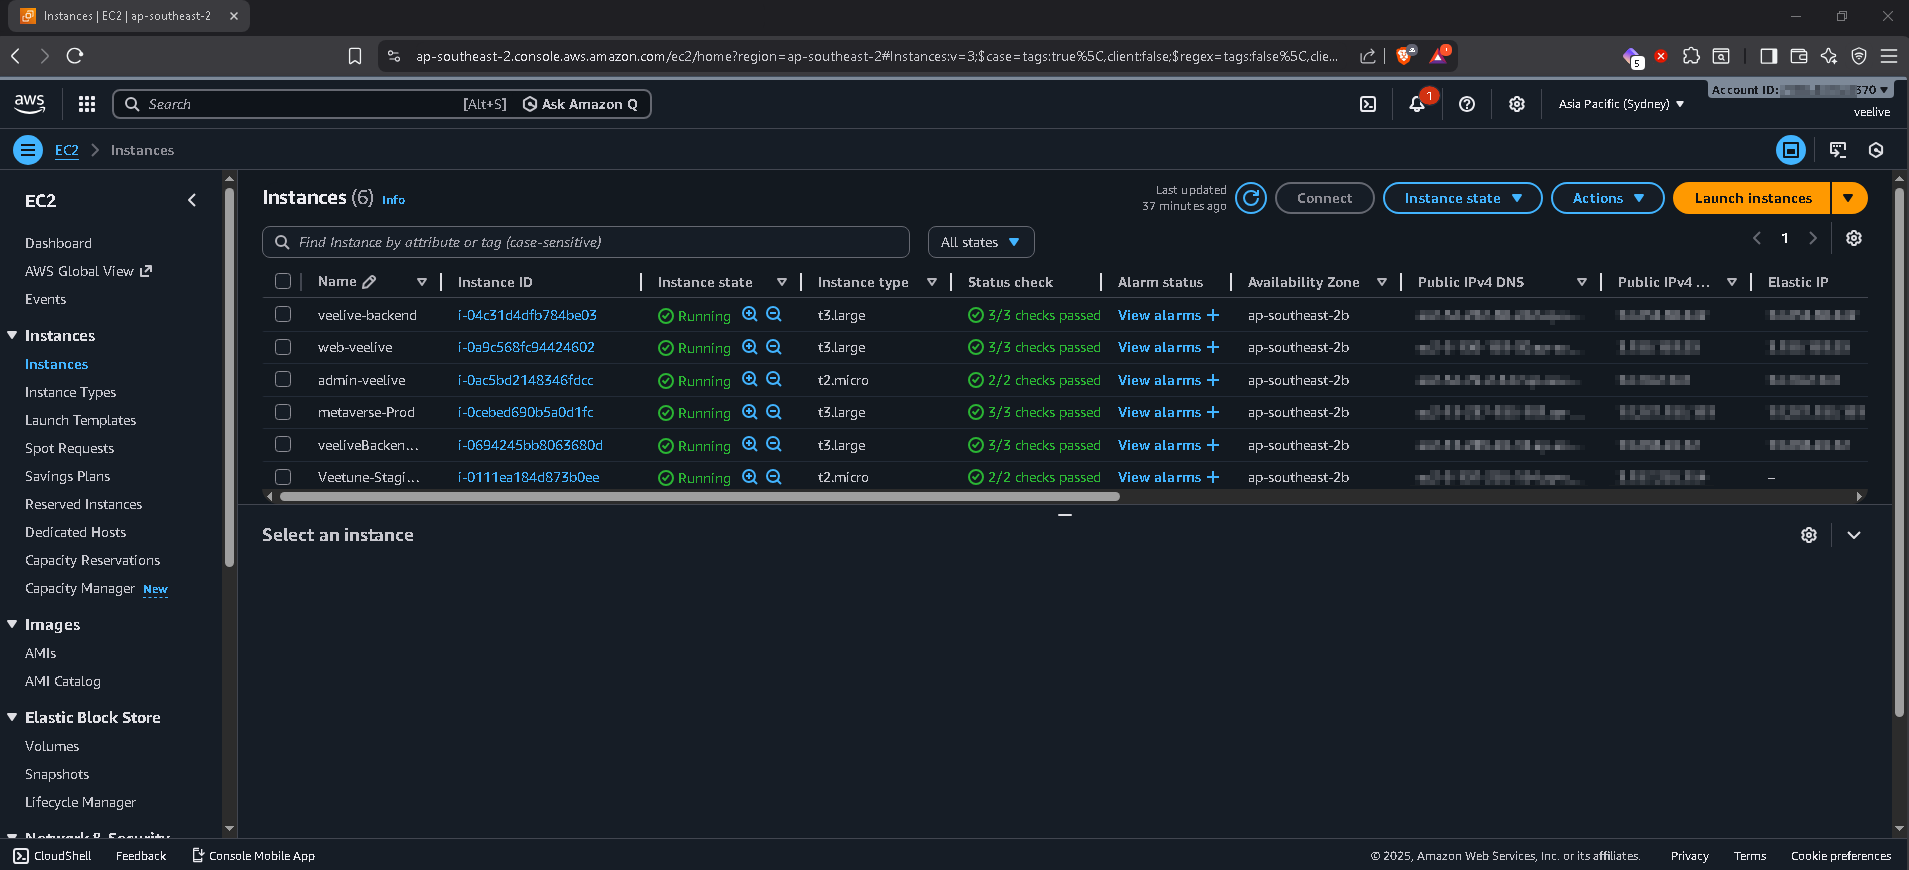
Task: Check the admin-veelive instance row
Action: (x=283, y=379)
